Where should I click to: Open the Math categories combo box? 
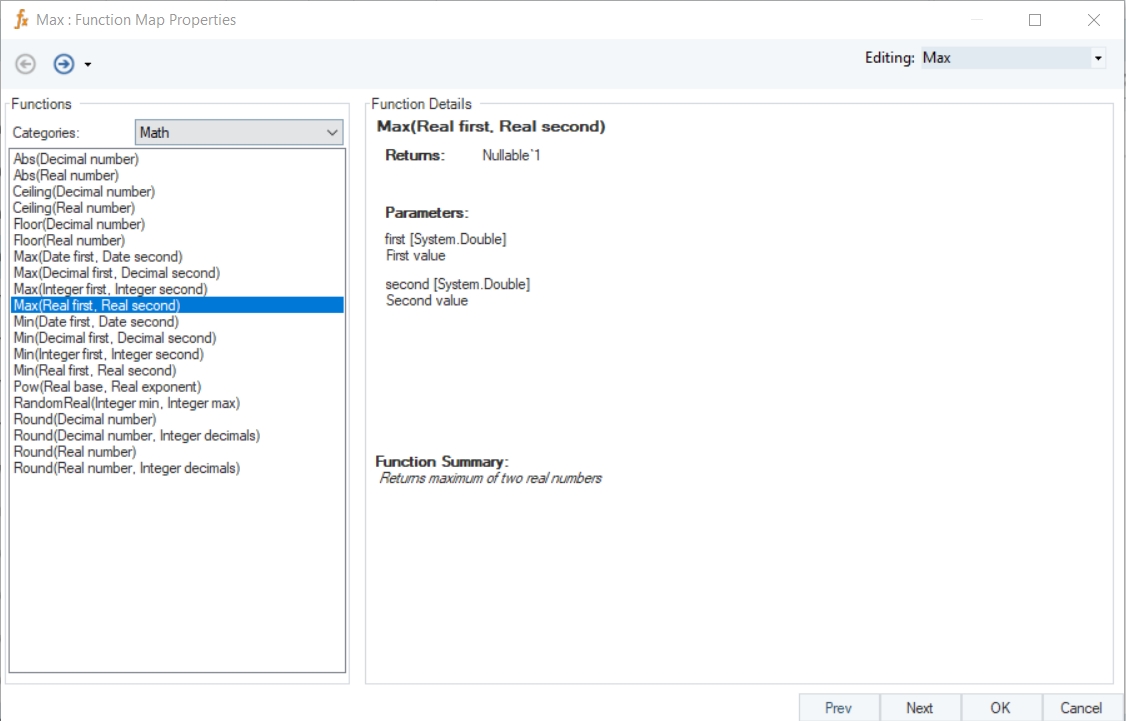tap(239, 132)
